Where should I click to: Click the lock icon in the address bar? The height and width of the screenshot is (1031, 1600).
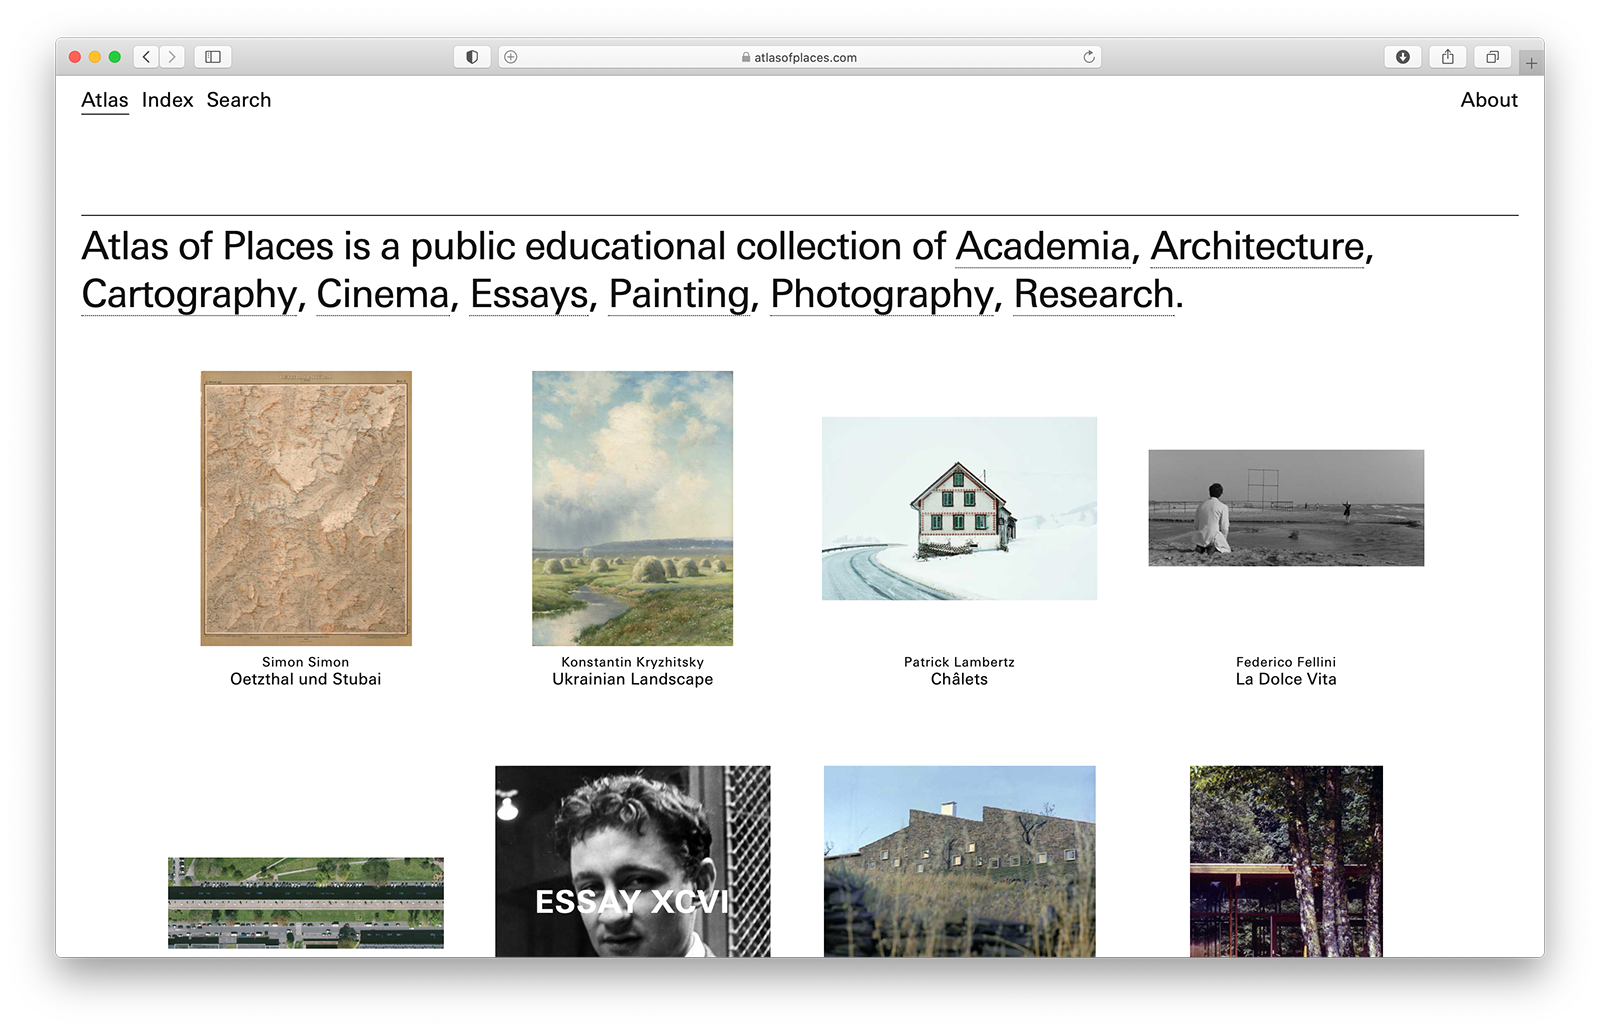tap(746, 57)
